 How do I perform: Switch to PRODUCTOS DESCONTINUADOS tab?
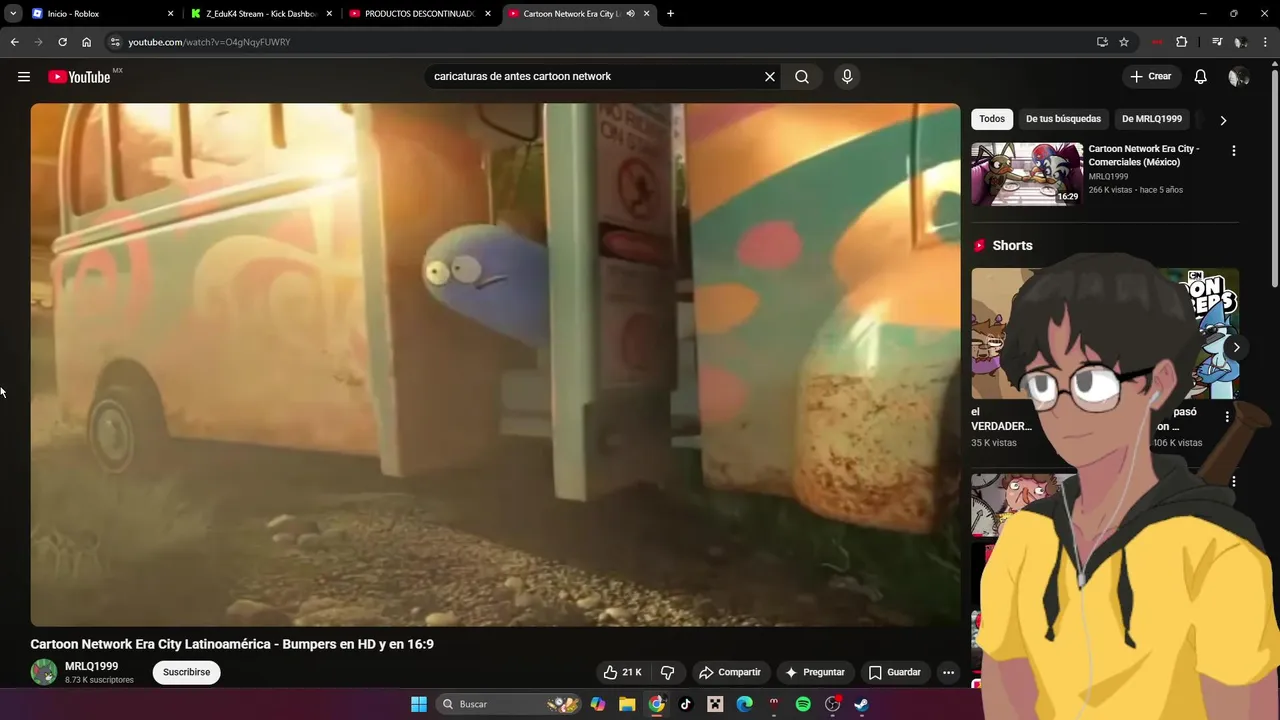[420, 14]
